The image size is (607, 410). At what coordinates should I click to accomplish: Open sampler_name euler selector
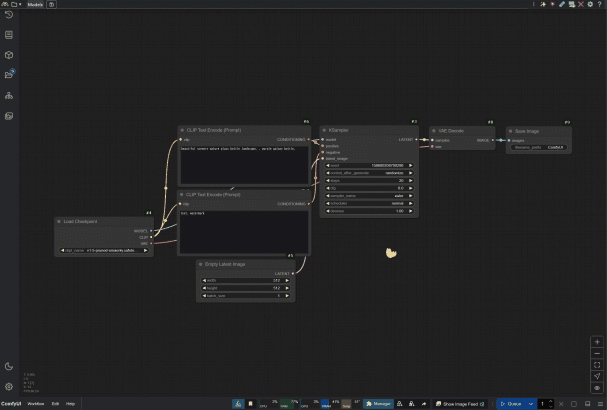369,196
